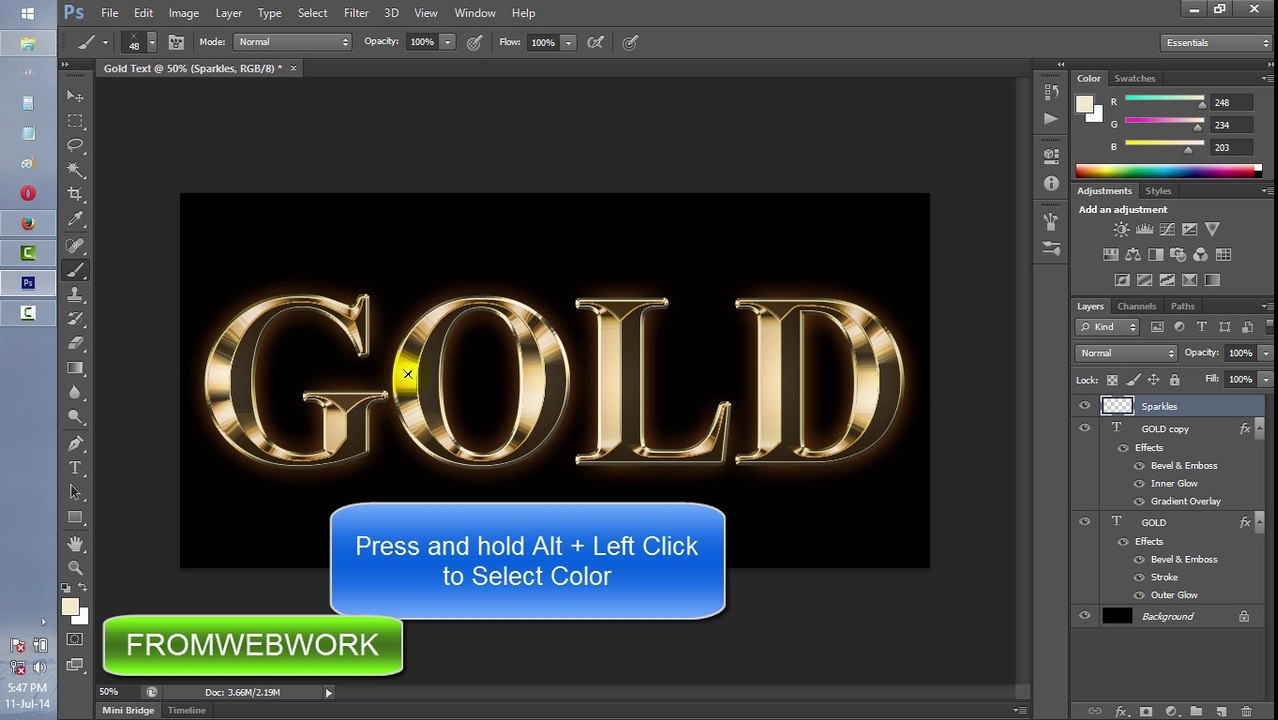Select the Clone Stamp tool
The width and height of the screenshot is (1278, 720).
click(x=75, y=295)
